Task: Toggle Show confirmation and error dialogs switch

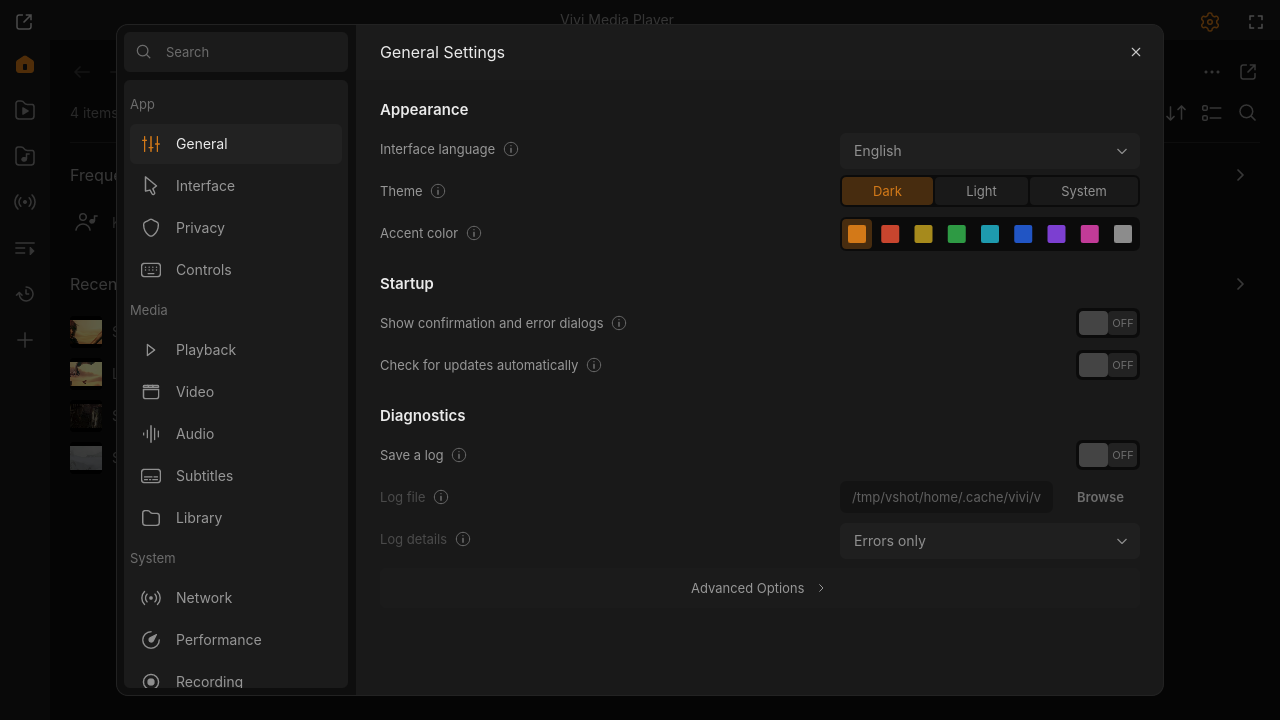Action: 1108,323
